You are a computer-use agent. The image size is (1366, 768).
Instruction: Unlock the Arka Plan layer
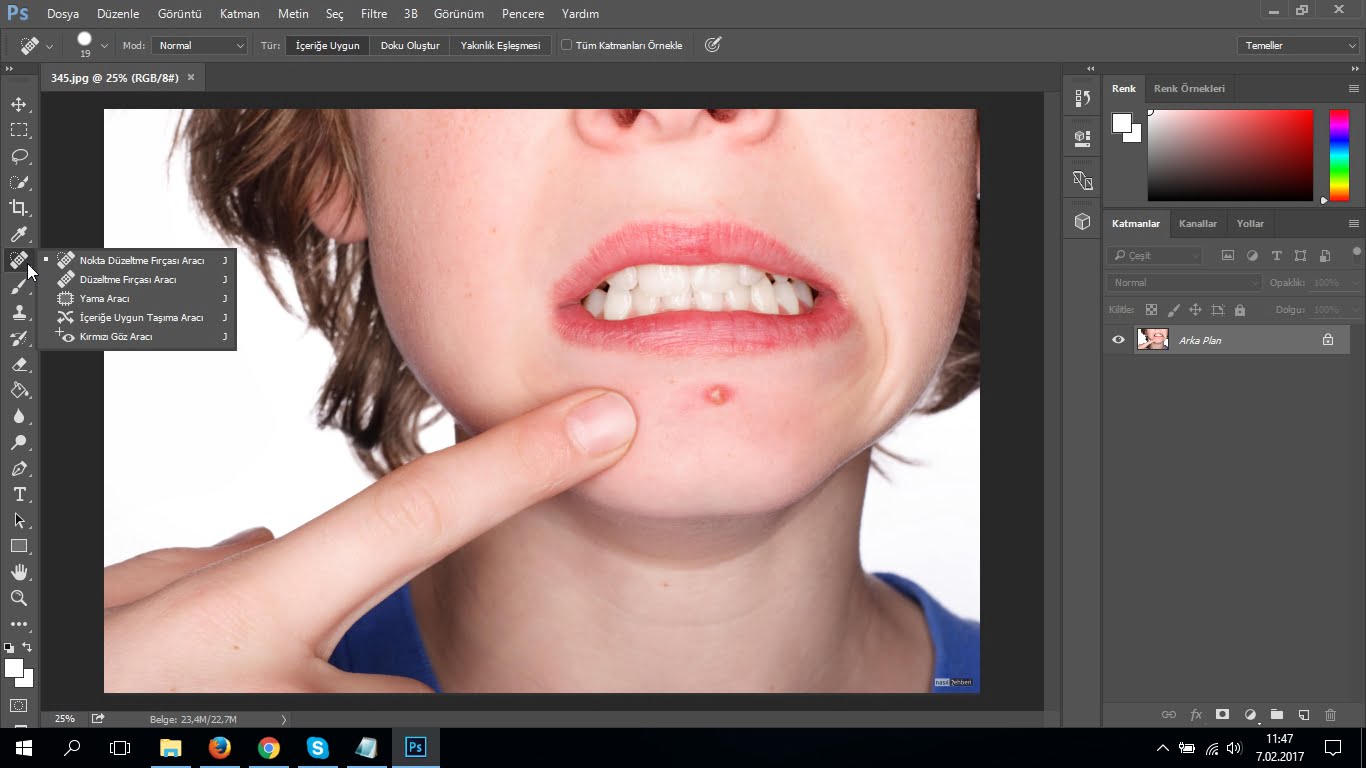tap(1328, 340)
